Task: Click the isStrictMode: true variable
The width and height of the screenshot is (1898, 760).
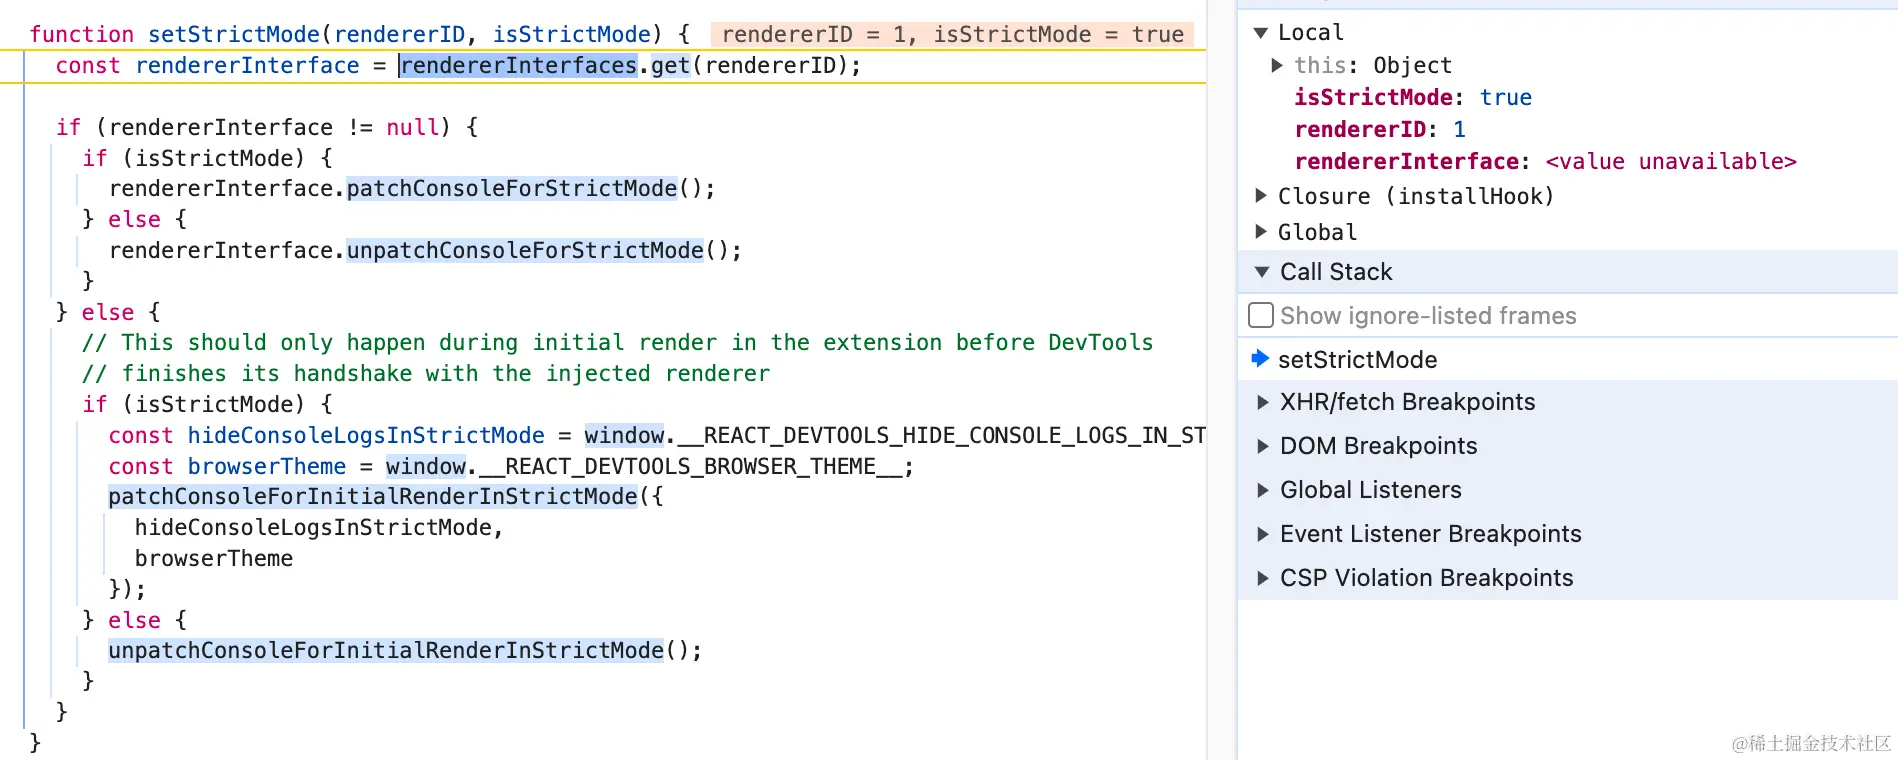Action: (1413, 97)
